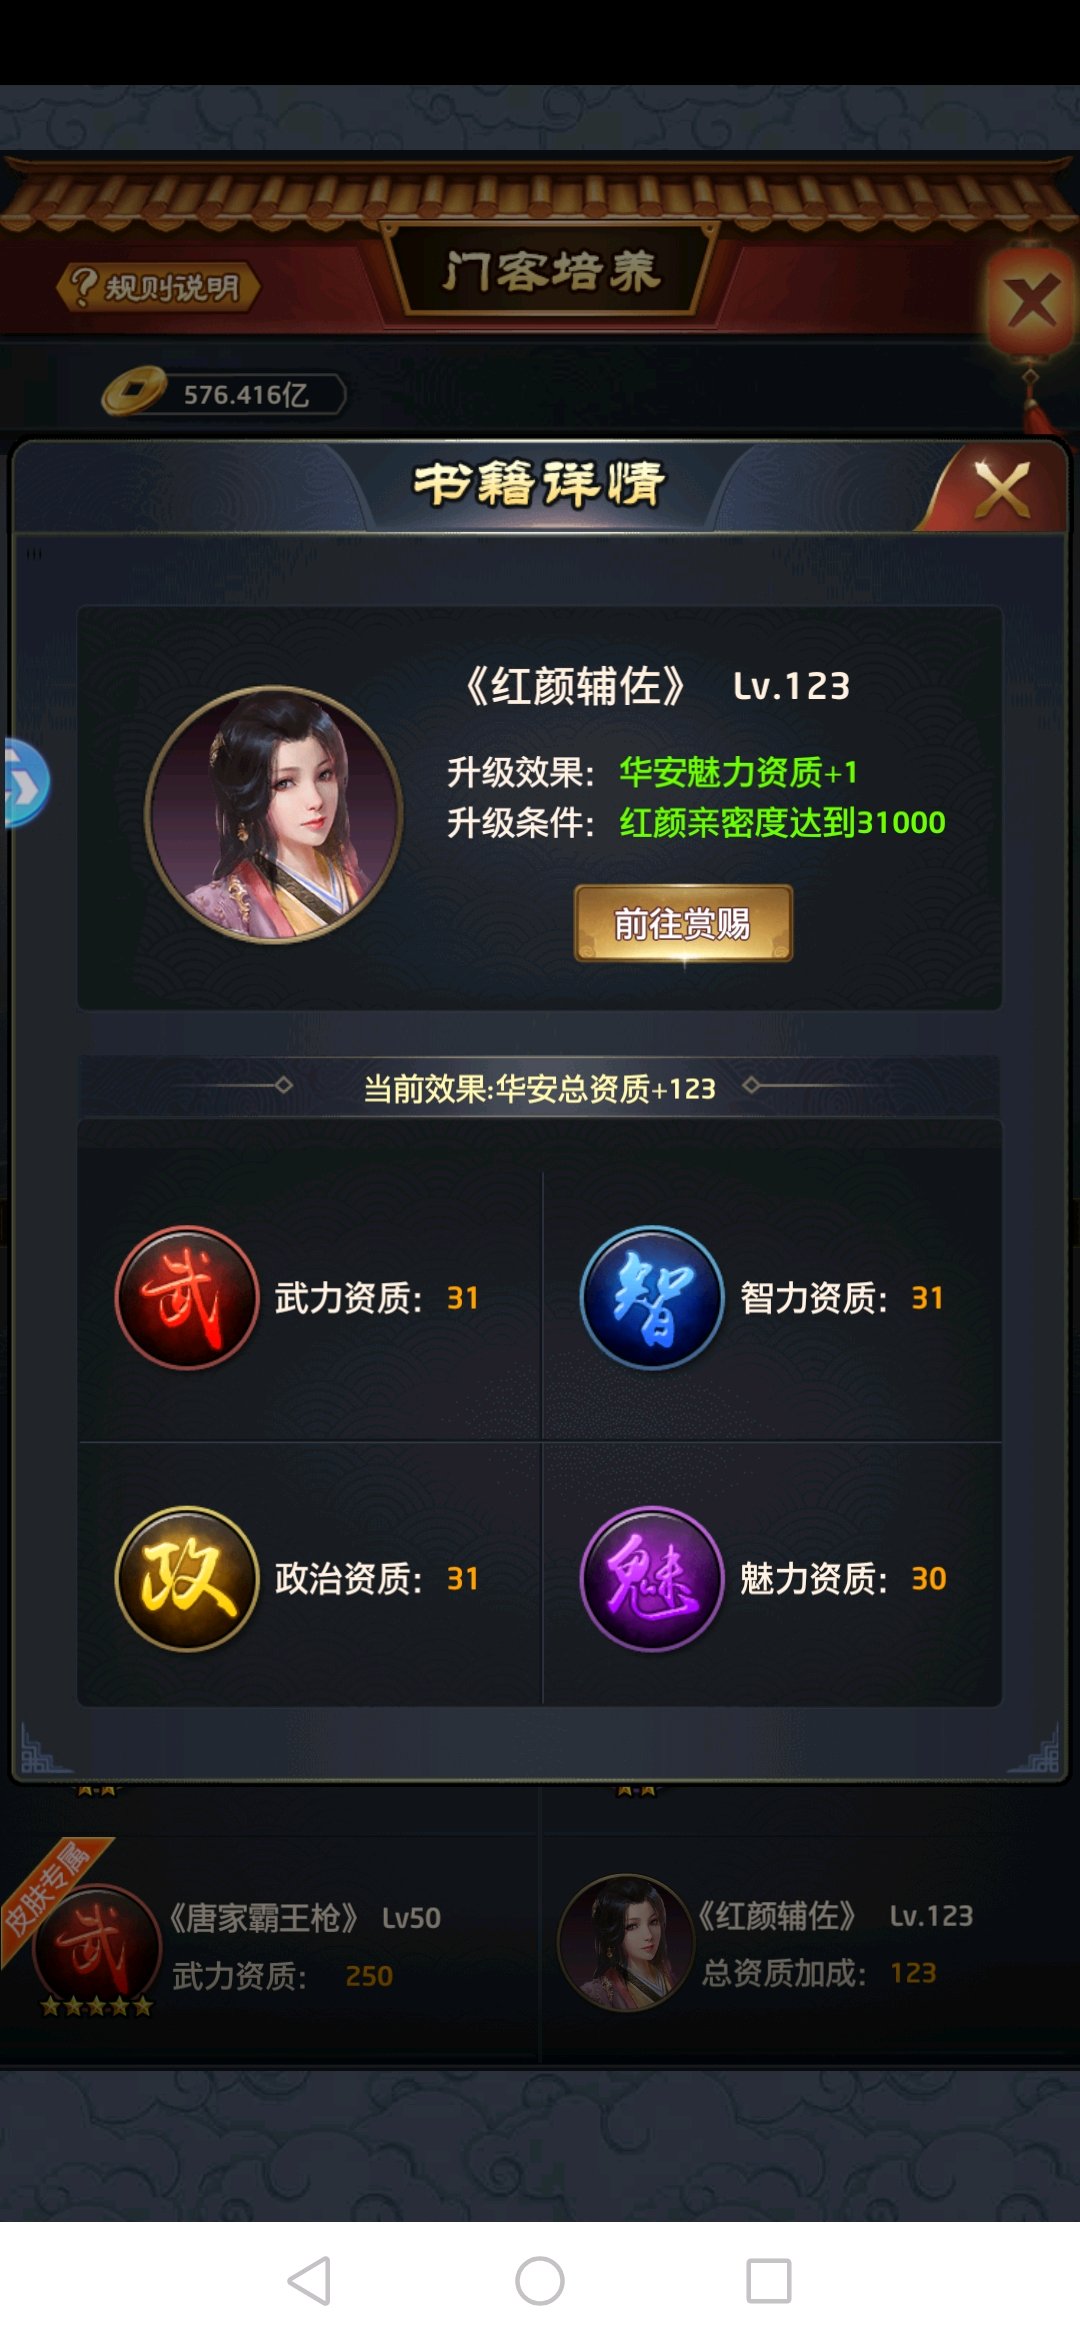Click the question mark 规则说明 rules icon

coord(158,287)
